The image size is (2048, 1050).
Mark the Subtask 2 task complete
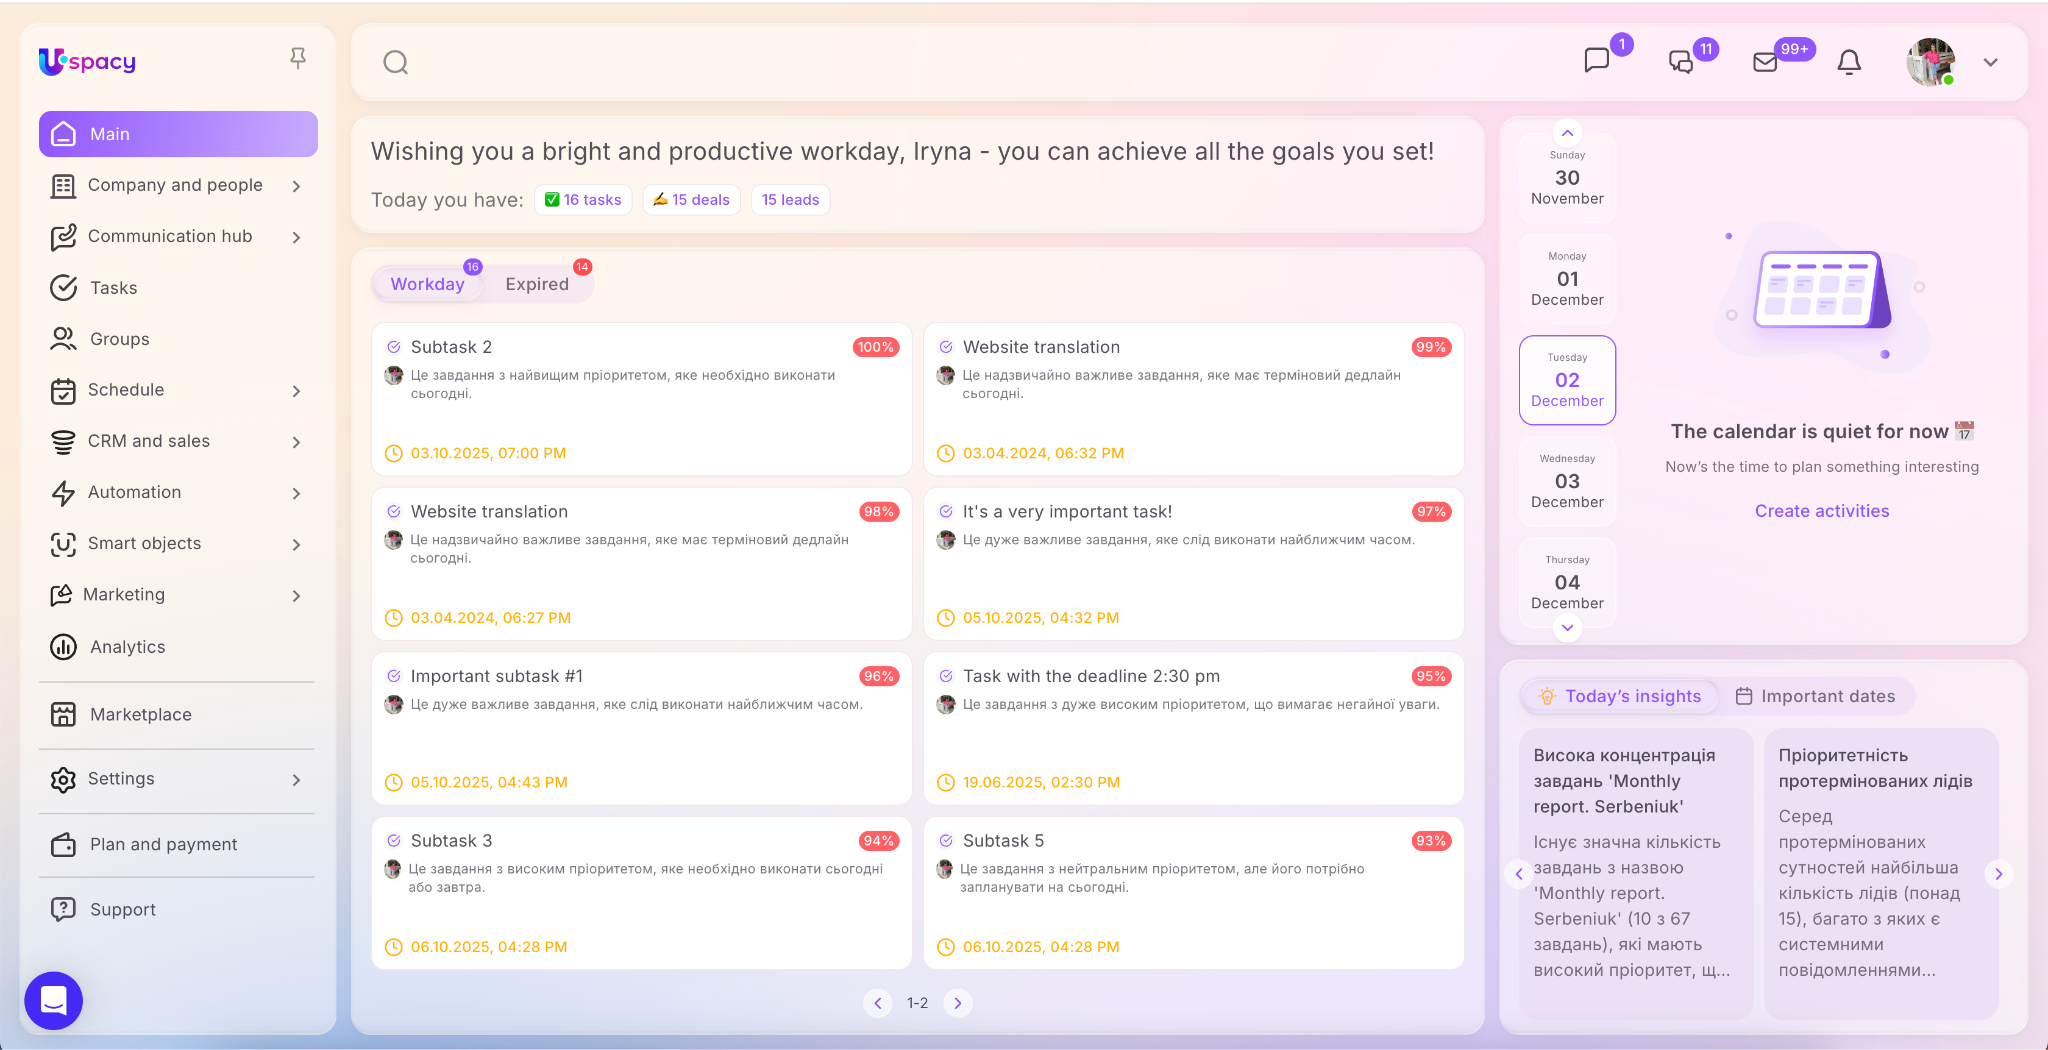tap(394, 347)
